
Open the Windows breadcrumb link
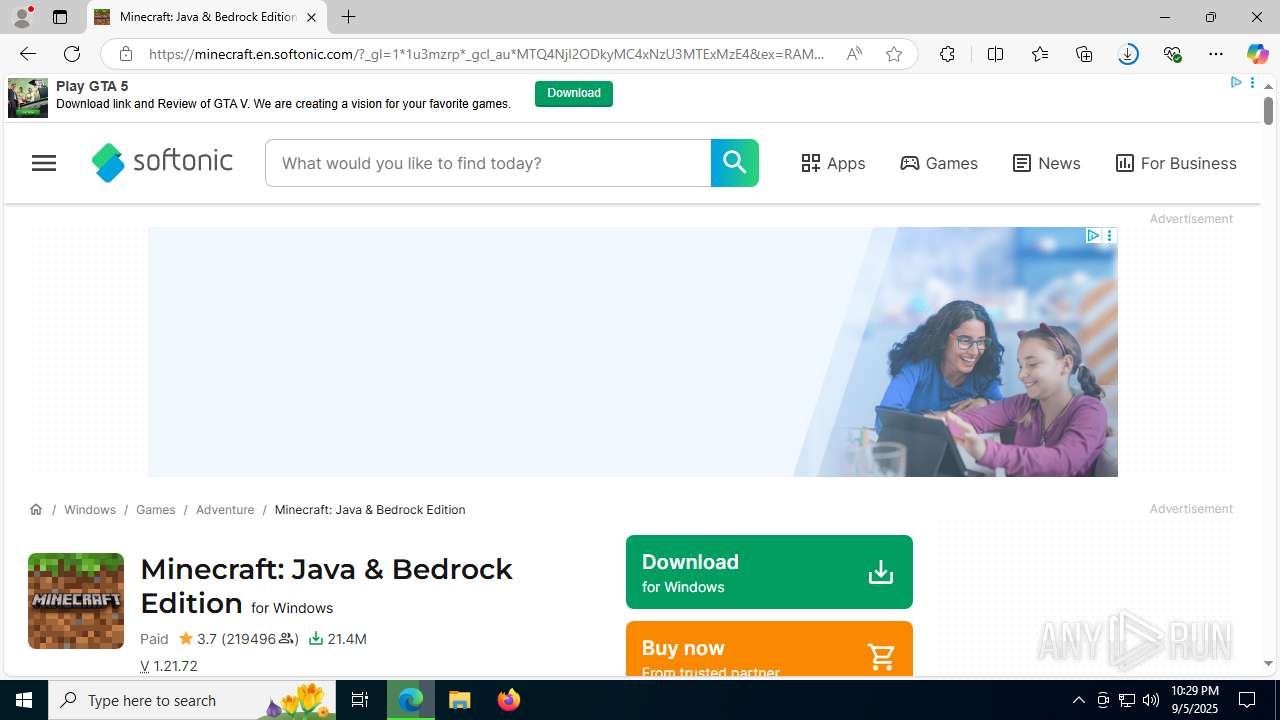[90, 509]
